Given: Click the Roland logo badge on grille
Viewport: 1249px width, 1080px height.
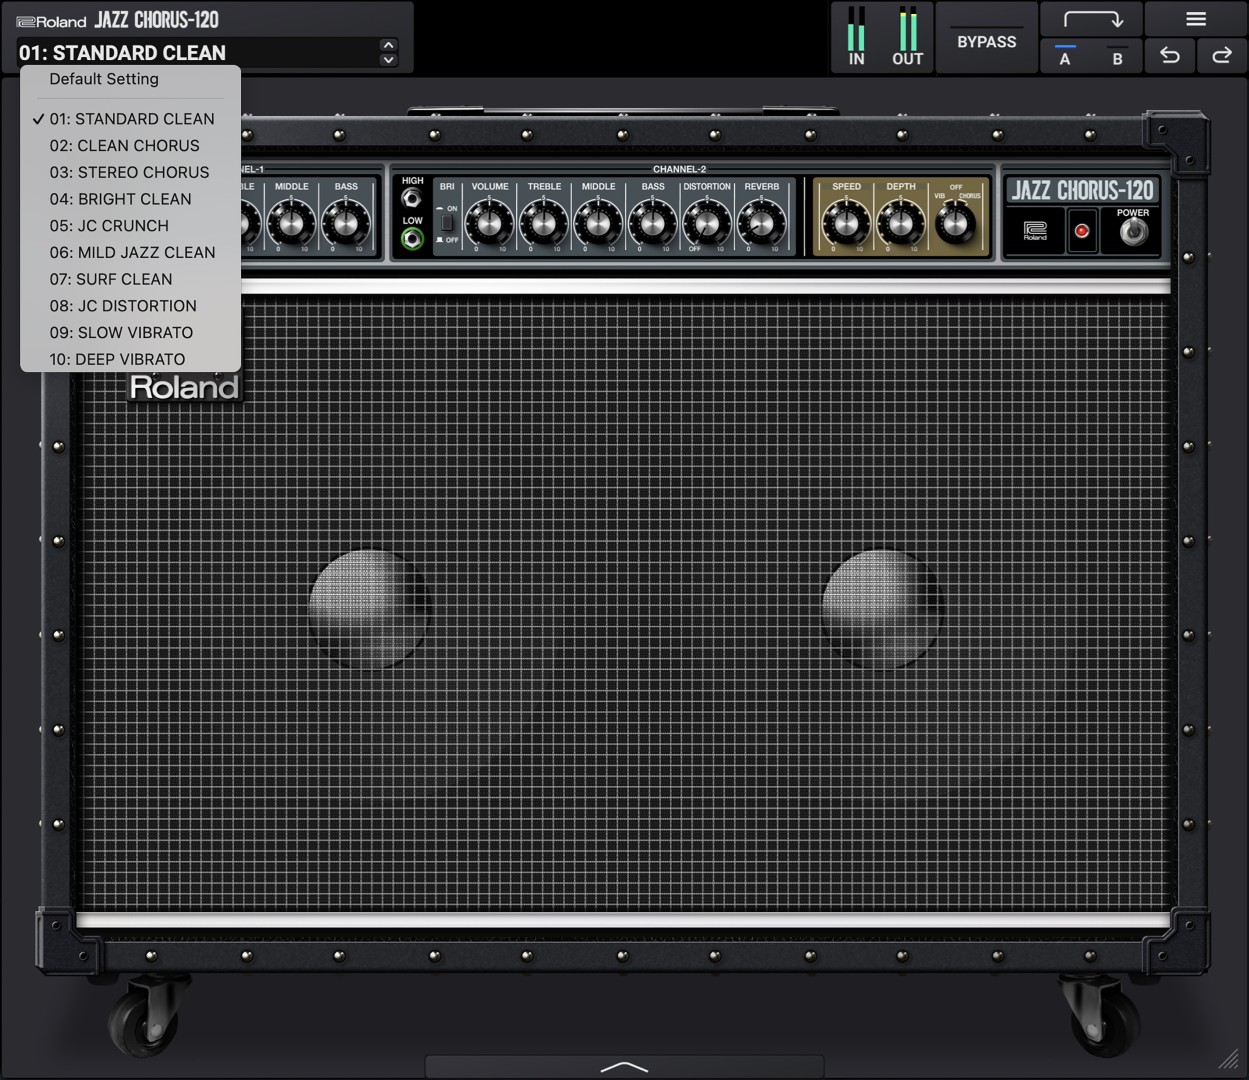Looking at the screenshot, I should click(x=185, y=388).
